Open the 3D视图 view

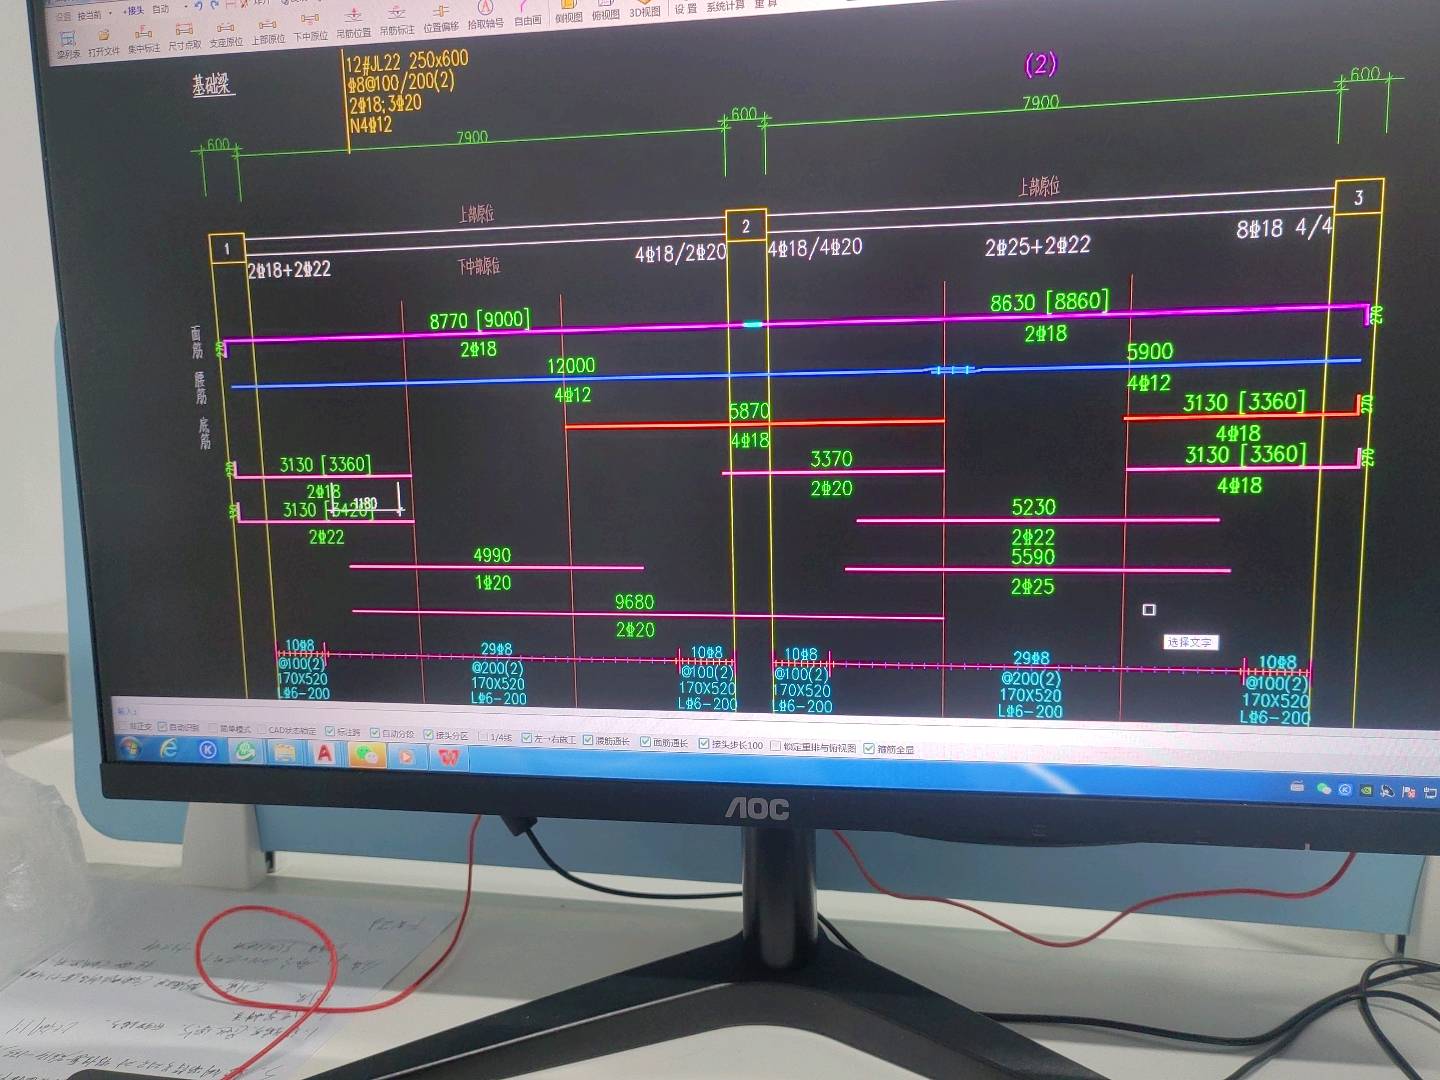[x=645, y=9]
